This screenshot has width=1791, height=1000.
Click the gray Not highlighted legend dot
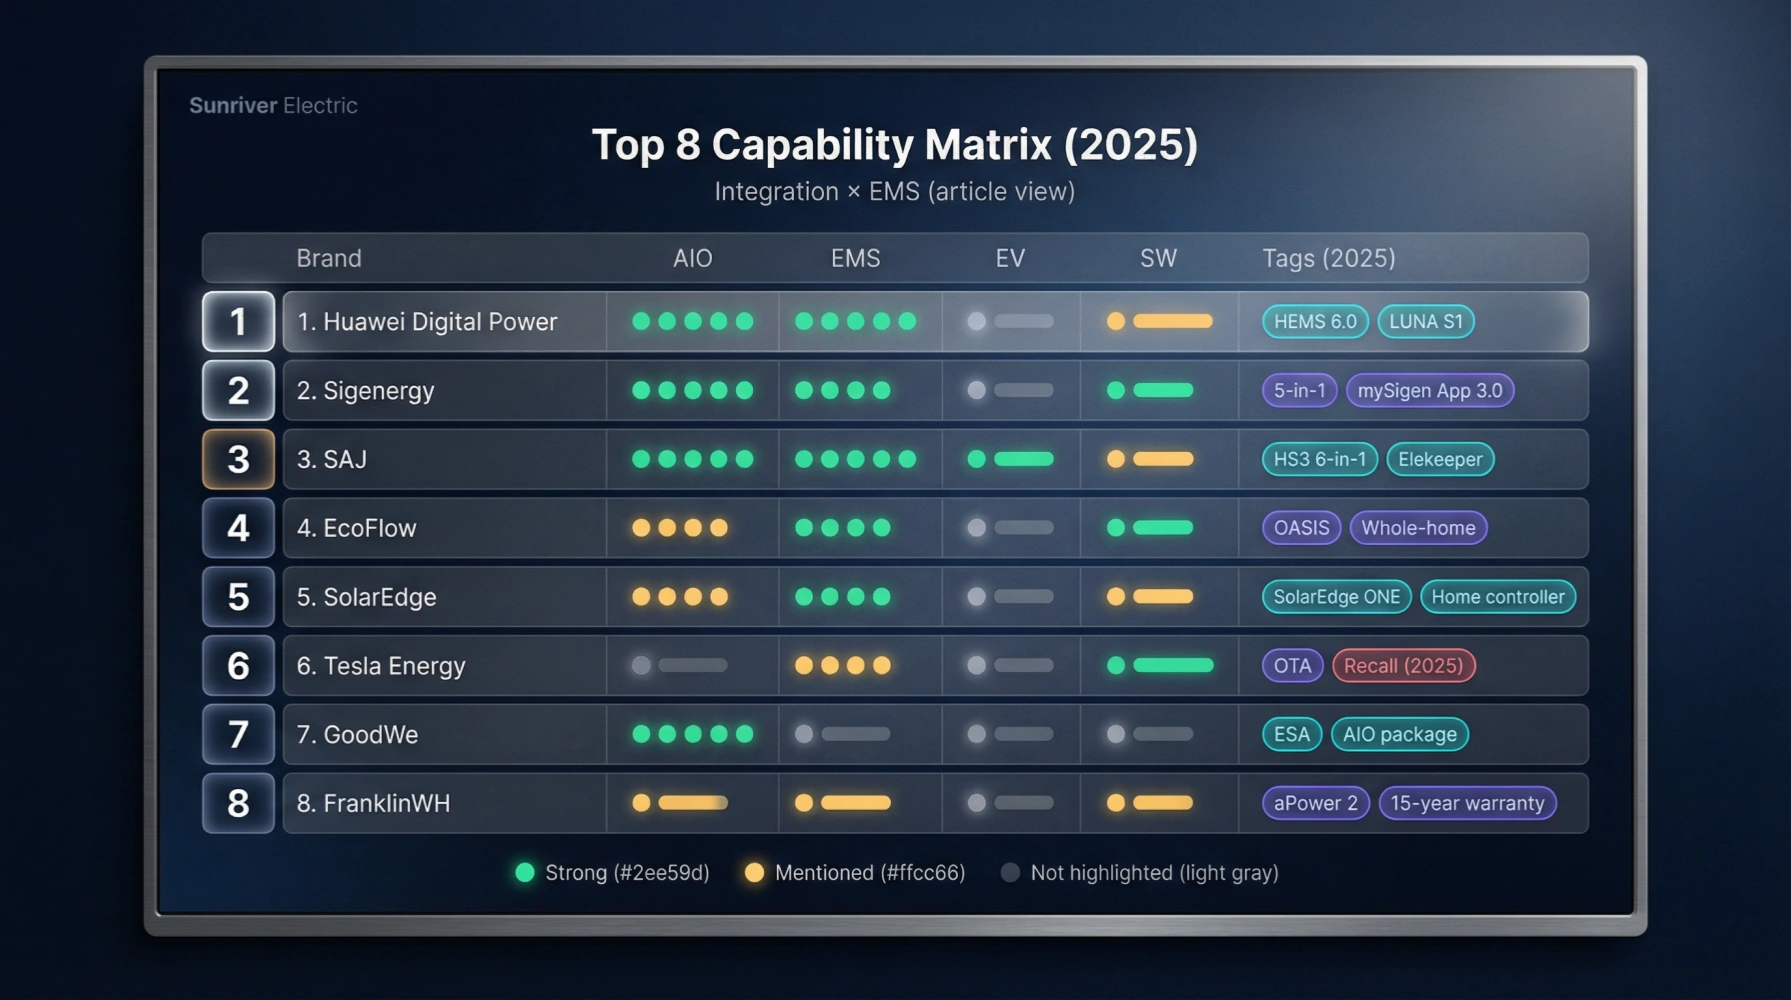tap(1010, 873)
